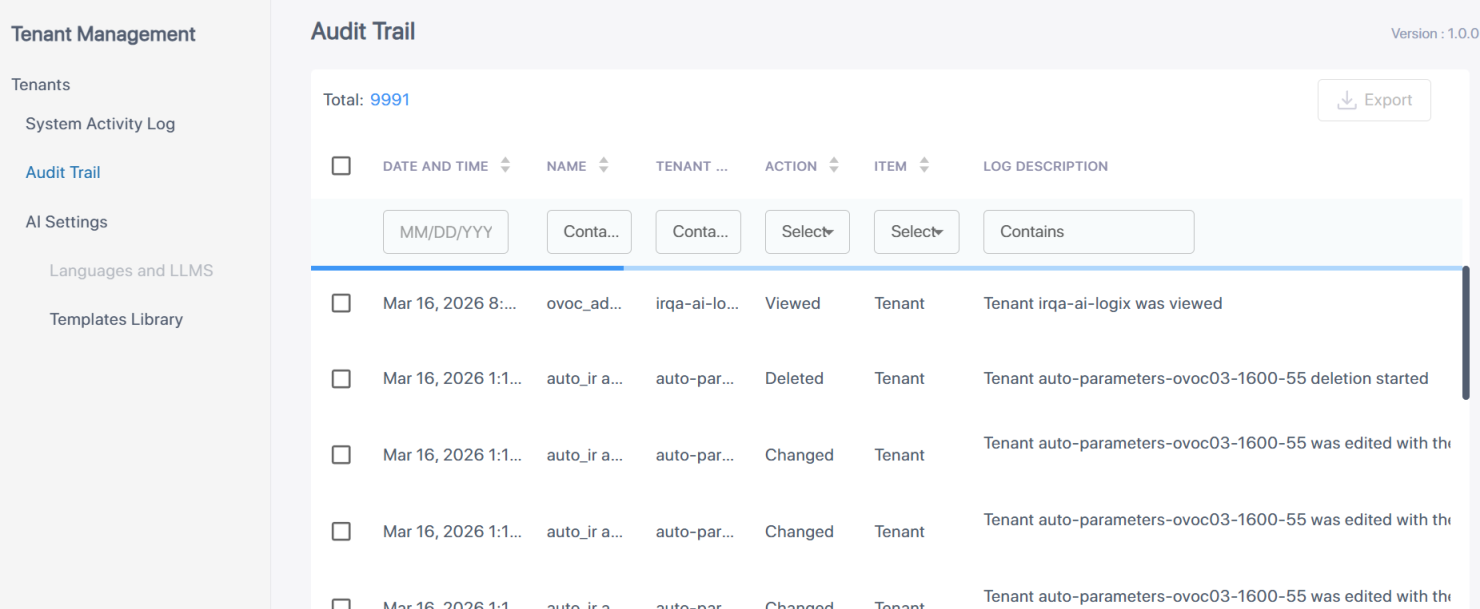Go to Audit Trail in sidebar
This screenshot has height=609, width=1480.
pos(63,172)
